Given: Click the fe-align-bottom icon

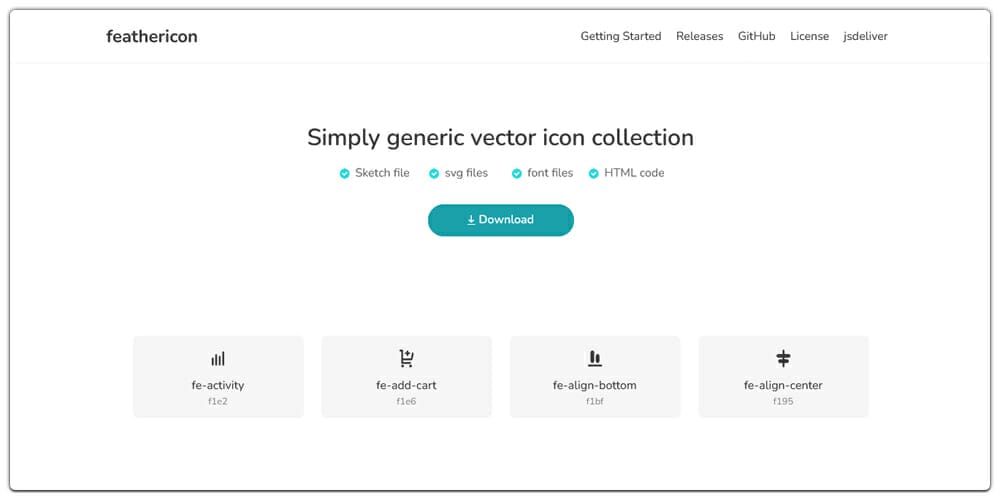Looking at the screenshot, I should (x=594, y=358).
